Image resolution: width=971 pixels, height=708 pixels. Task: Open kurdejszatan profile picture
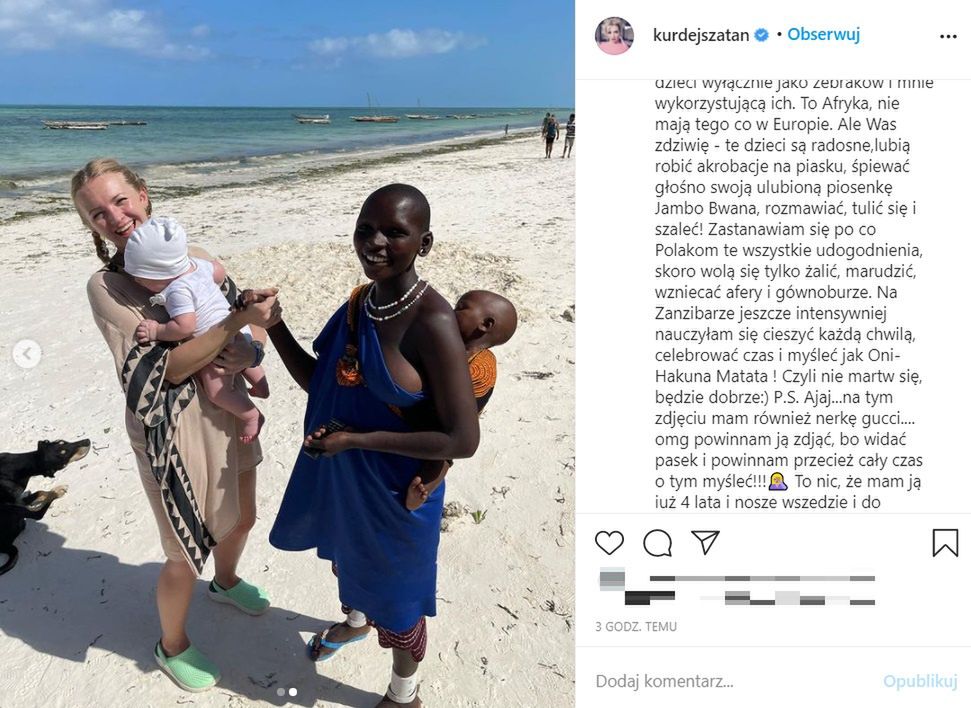tap(614, 35)
